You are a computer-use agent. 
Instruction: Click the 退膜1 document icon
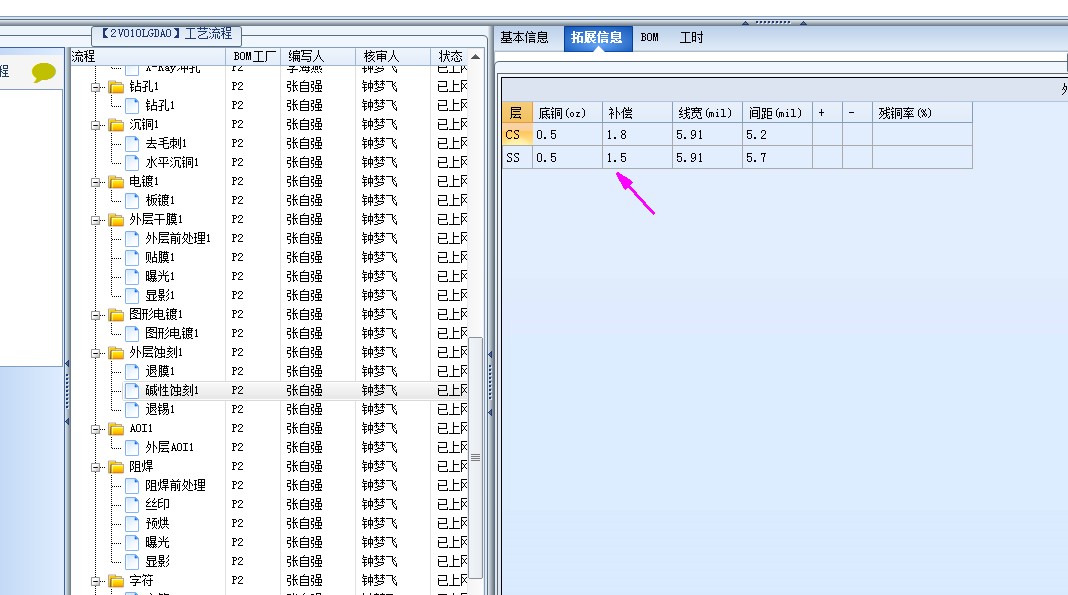tap(132, 372)
